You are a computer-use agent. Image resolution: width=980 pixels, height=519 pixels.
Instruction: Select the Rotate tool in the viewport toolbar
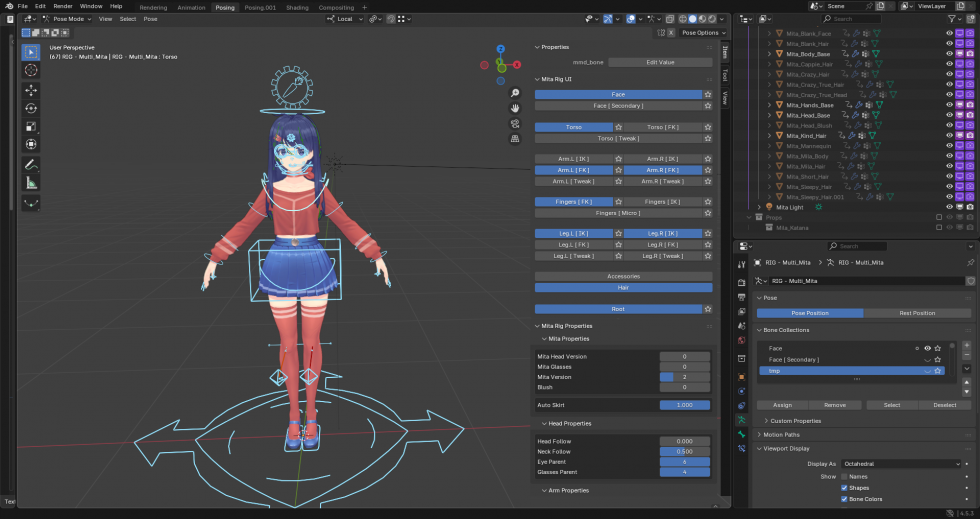click(31, 108)
